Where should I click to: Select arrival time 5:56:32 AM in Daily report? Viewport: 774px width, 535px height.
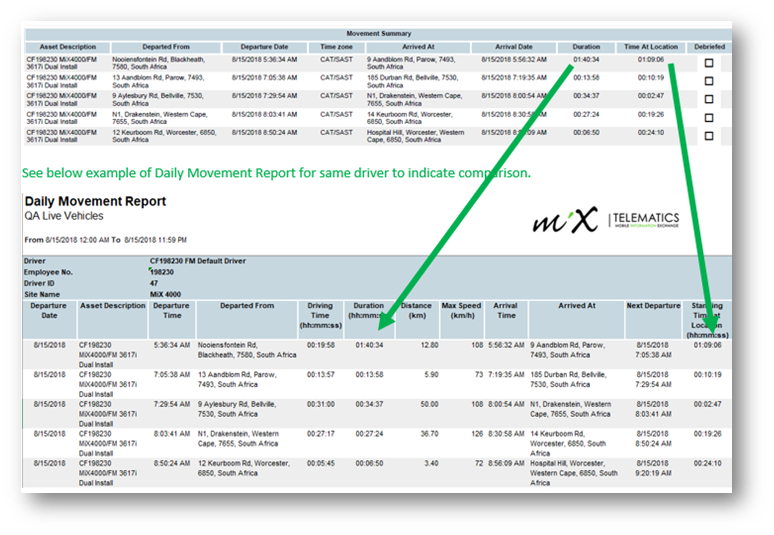pos(506,345)
